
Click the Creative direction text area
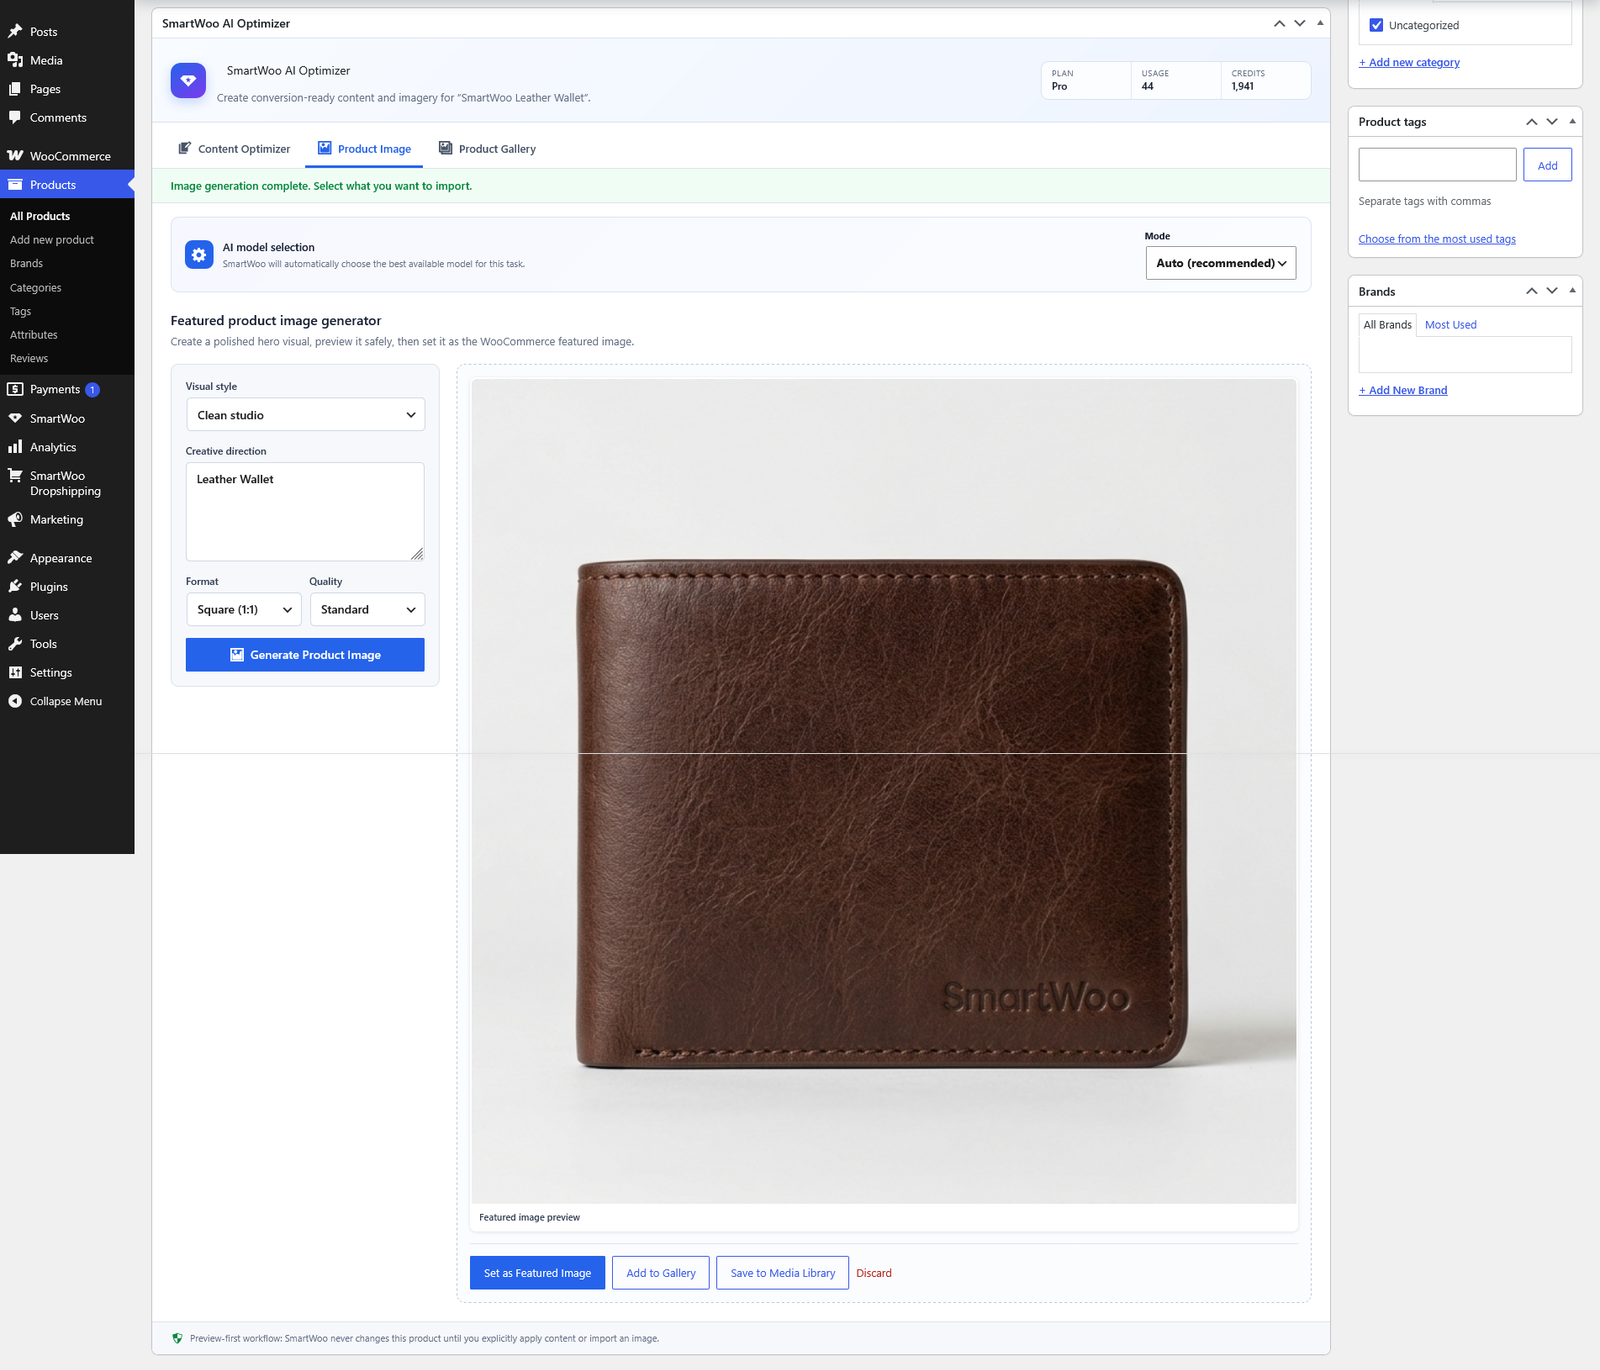point(305,512)
